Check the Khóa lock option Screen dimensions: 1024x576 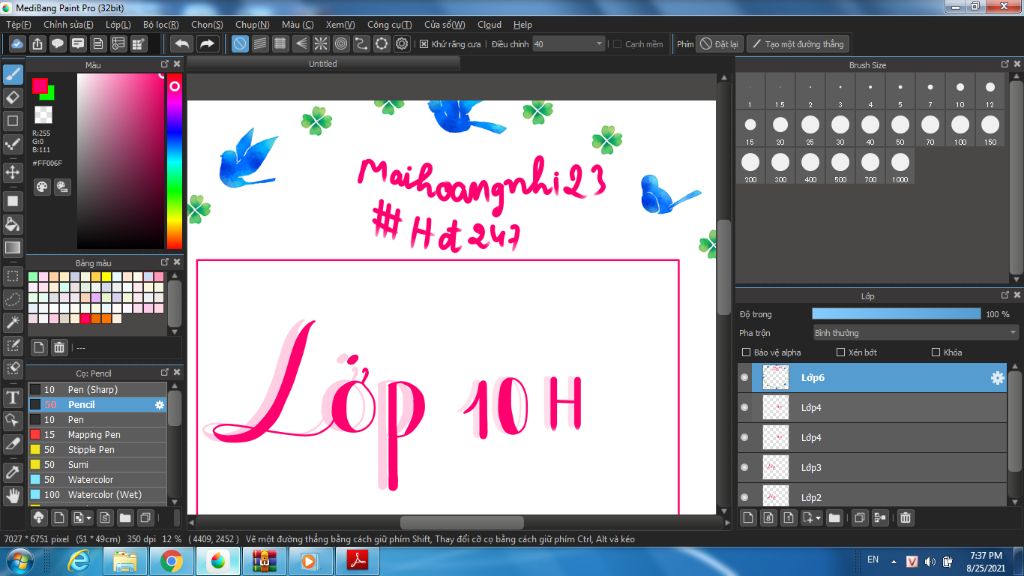935,352
